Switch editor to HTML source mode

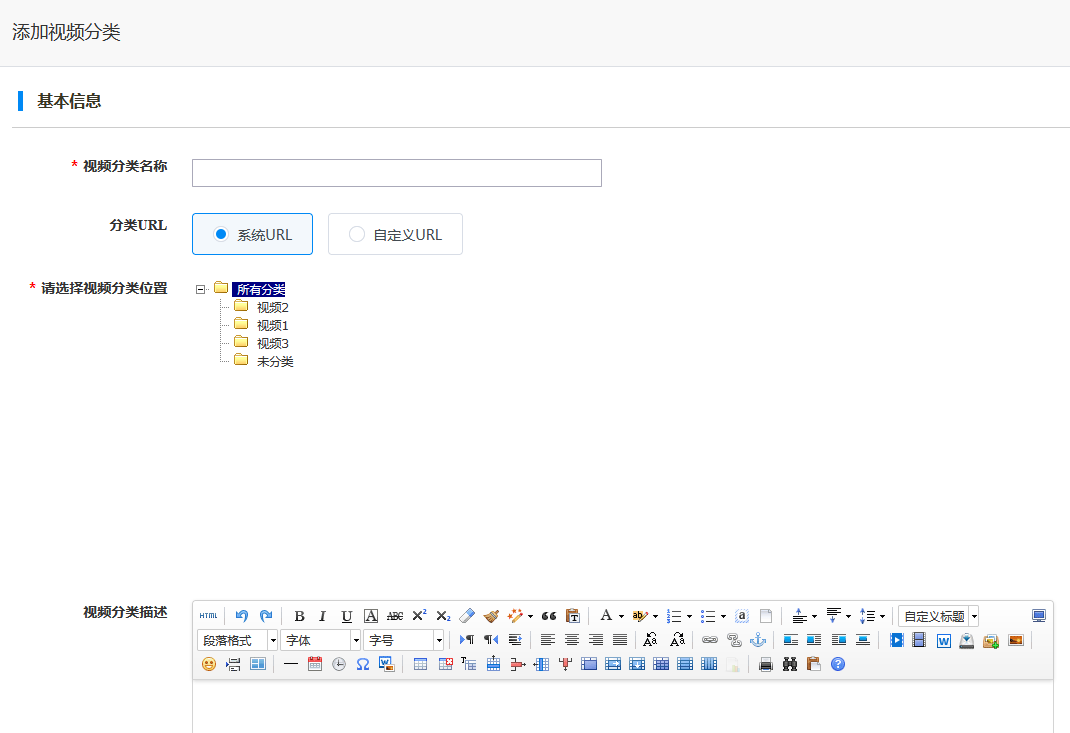pos(208,616)
